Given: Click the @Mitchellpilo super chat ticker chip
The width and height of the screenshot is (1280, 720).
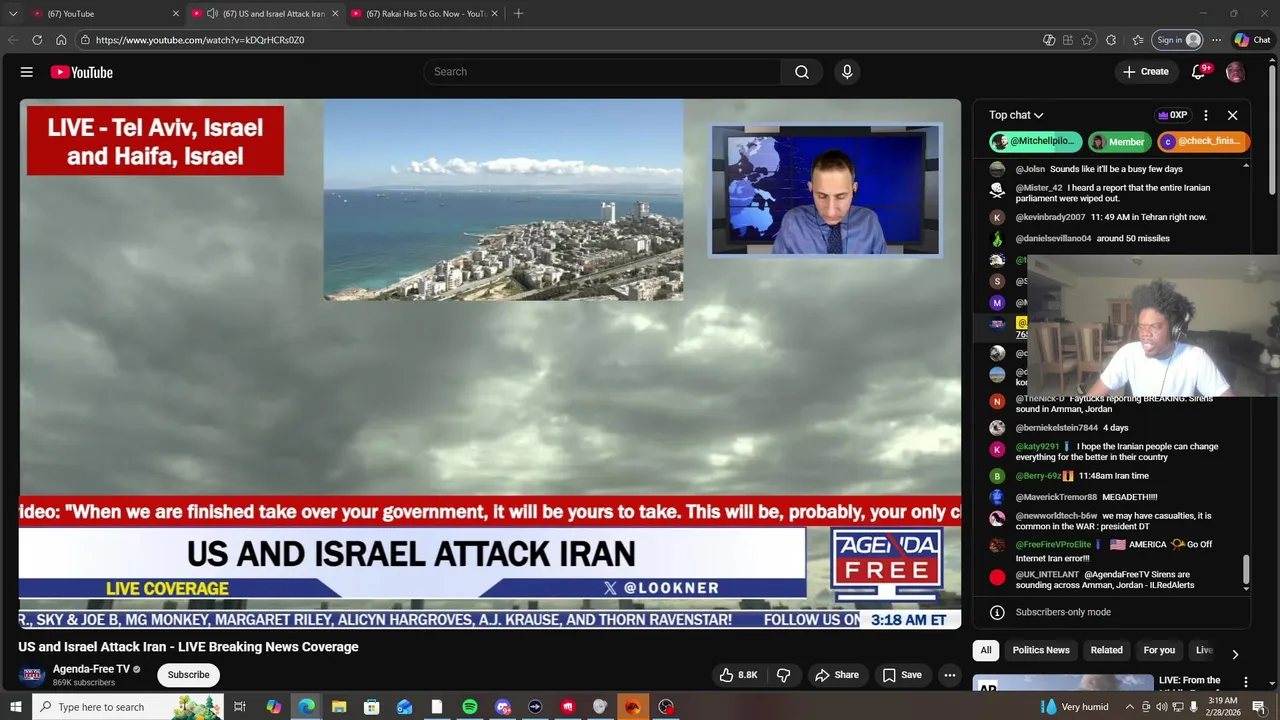Looking at the screenshot, I should [x=1035, y=141].
